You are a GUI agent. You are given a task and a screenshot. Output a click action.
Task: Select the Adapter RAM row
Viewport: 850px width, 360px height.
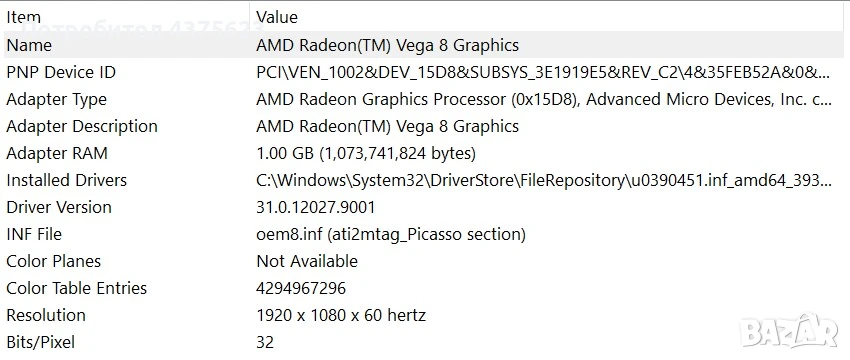pyautogui.click(x=422, y=153)
